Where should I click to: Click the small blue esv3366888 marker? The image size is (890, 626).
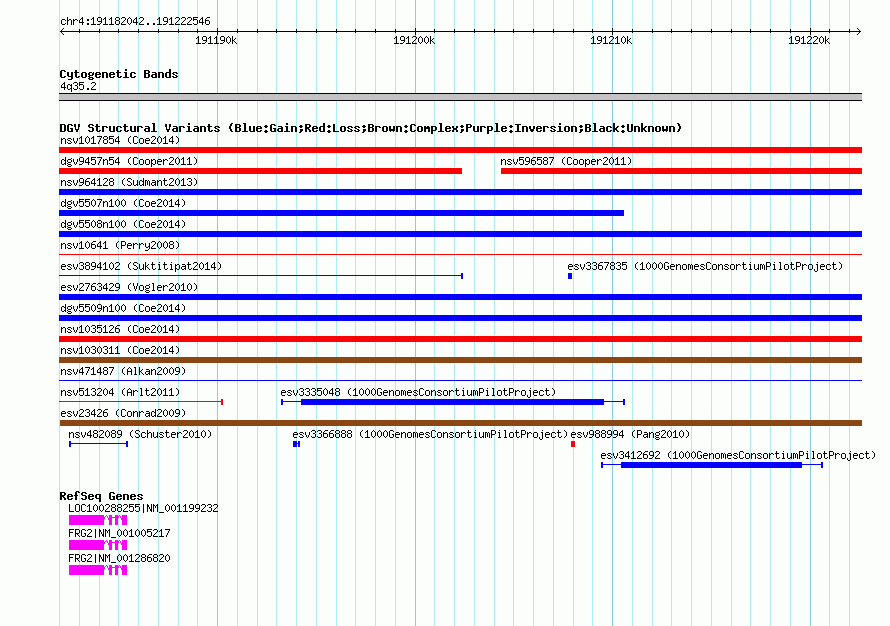point(296,444)
